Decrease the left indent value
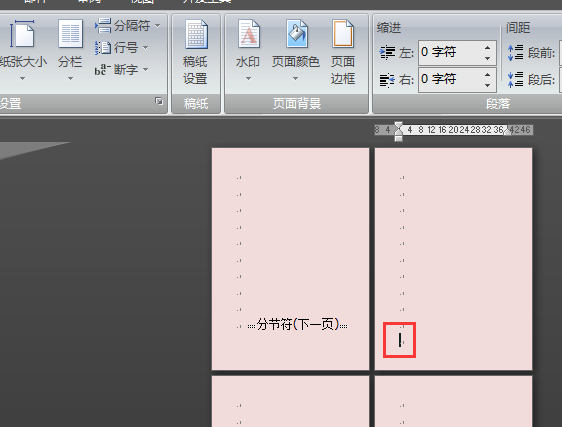The image size is (562, 427). [487, 58]
